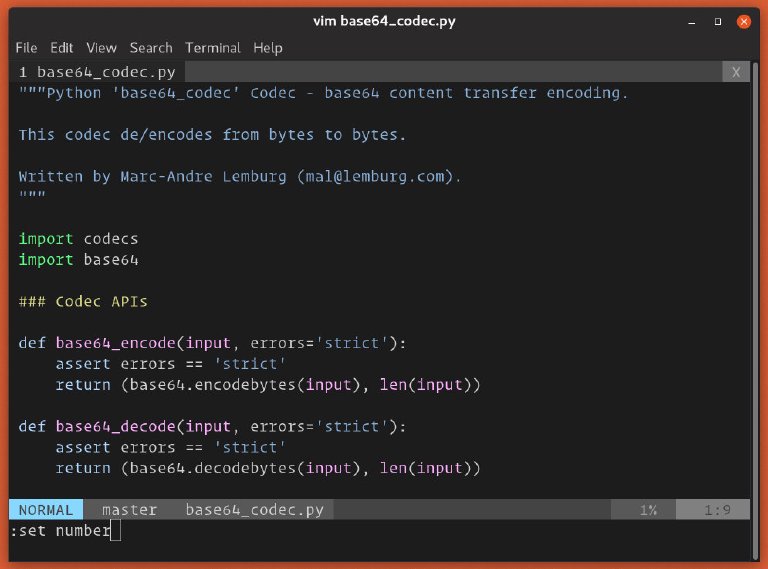768x569 pixels.
Task: Minimize the terminal window
Action: tap(693, 21)
